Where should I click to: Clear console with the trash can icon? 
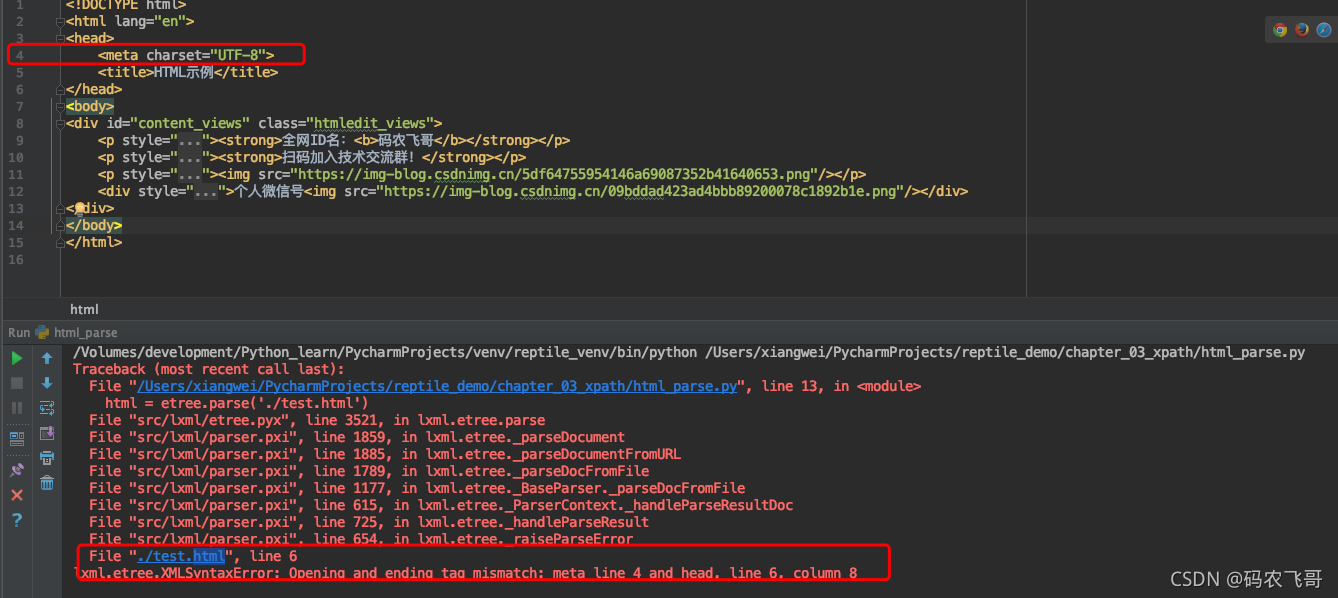[x=47, y=483]
